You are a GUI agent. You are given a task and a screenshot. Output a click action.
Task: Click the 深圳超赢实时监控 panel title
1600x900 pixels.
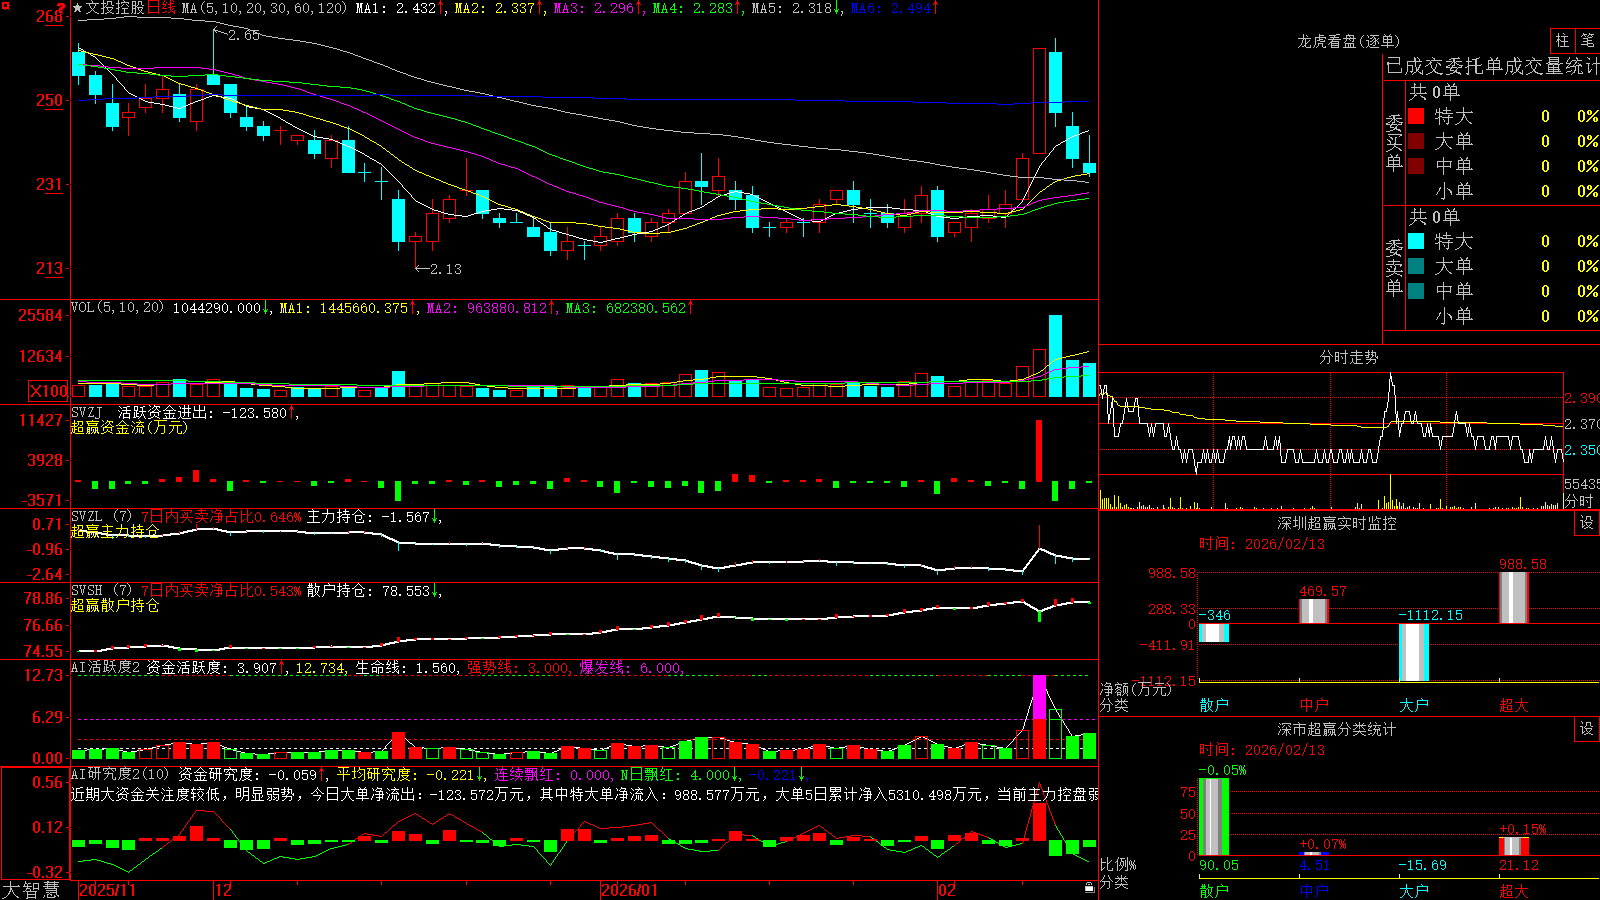click(x=1336, y=523)
